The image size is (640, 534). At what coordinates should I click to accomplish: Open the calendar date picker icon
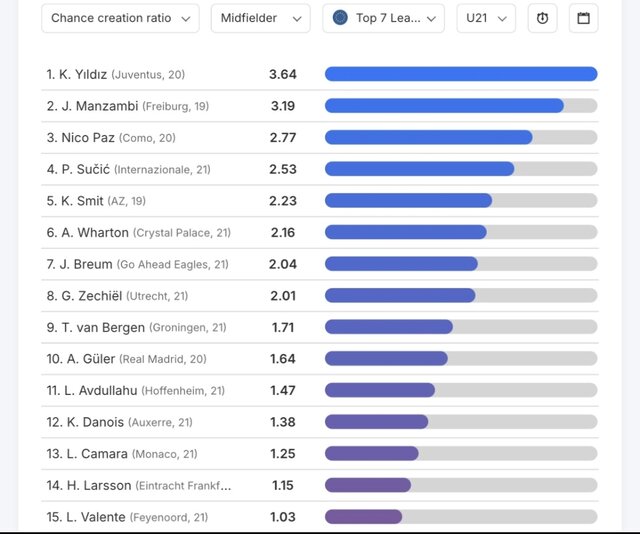pos(583,18)
